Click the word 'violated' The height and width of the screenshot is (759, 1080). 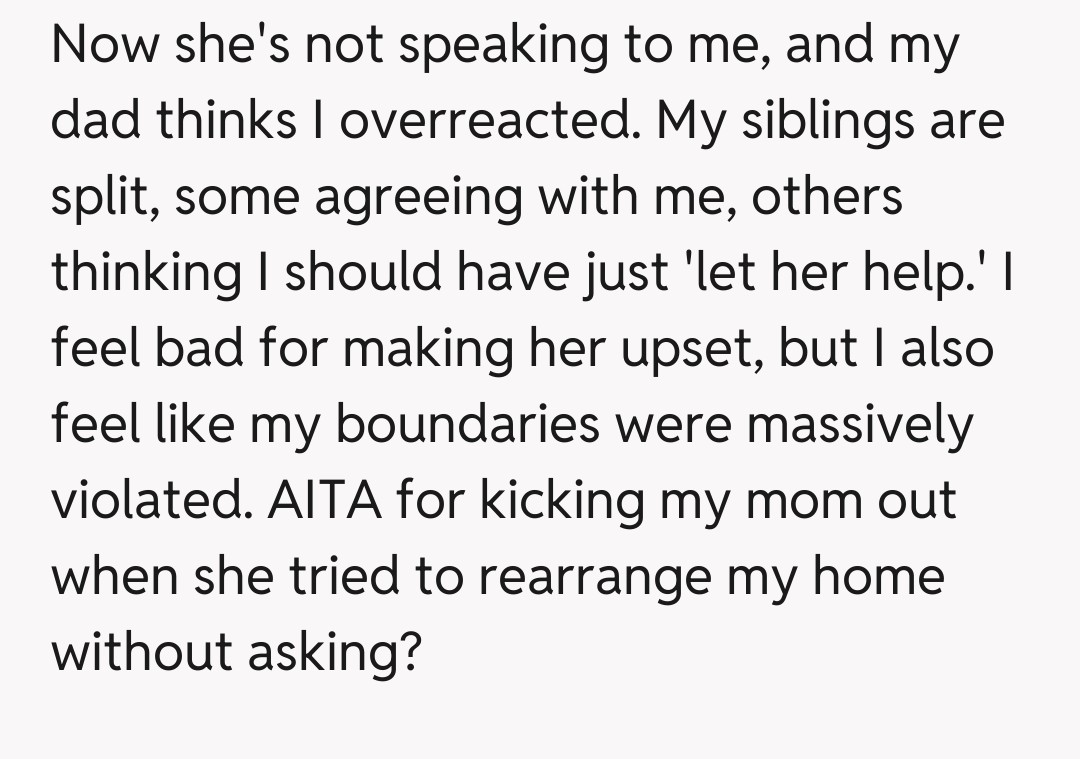[x=148, y=500]
